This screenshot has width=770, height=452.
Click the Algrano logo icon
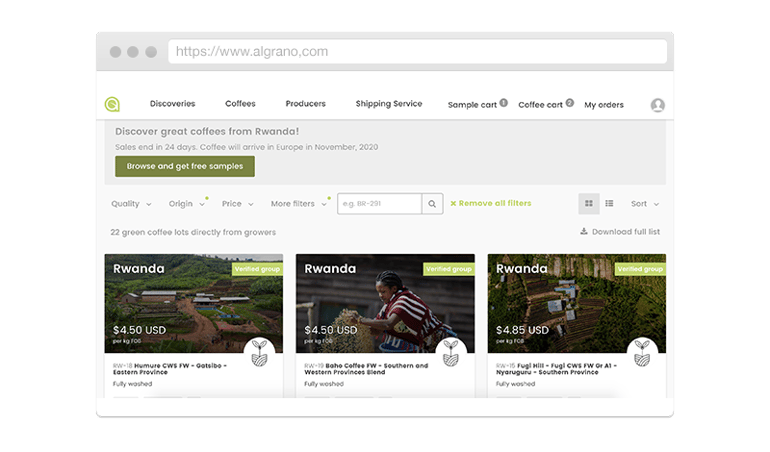(x=112, y=104)
